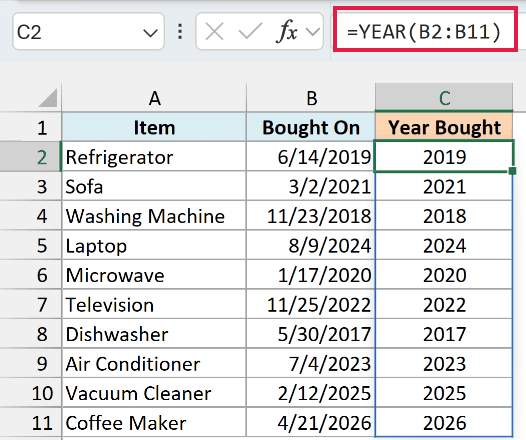The height and width of the screenshot is (440, 526).
Task: Click the date cell 5/30/2017
Action: pos(311,334)
